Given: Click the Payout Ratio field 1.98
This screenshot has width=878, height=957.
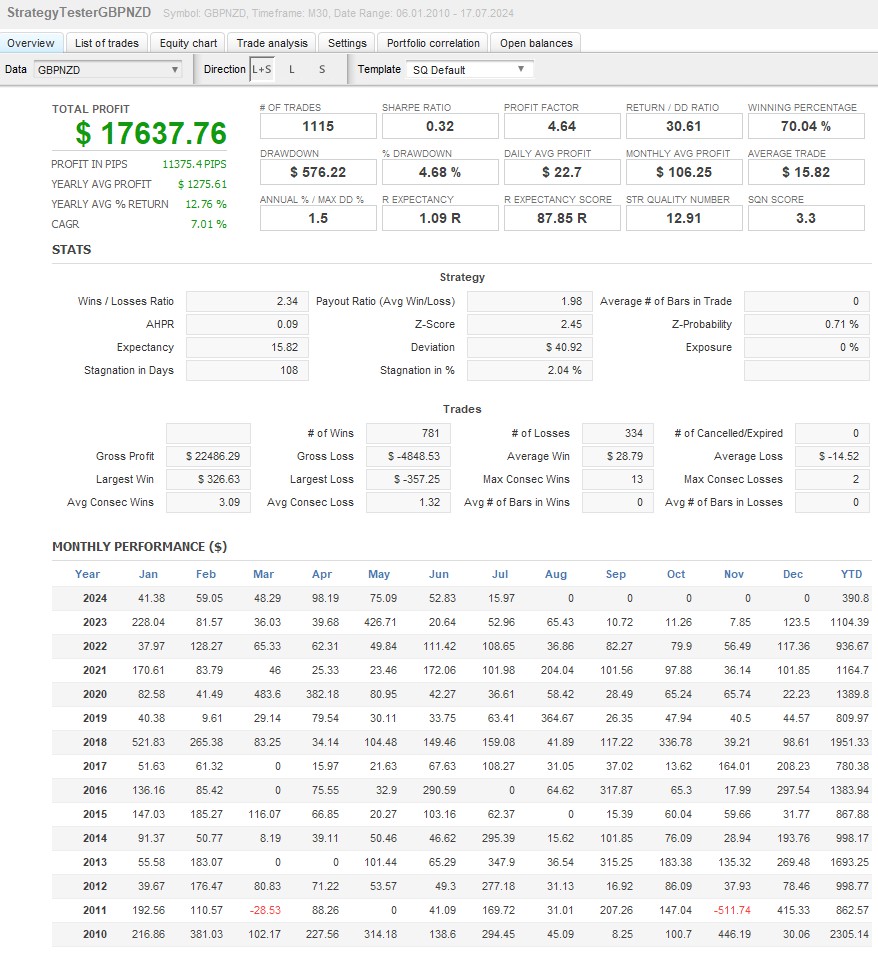Looking at the screenshot, I should point(530,302).
